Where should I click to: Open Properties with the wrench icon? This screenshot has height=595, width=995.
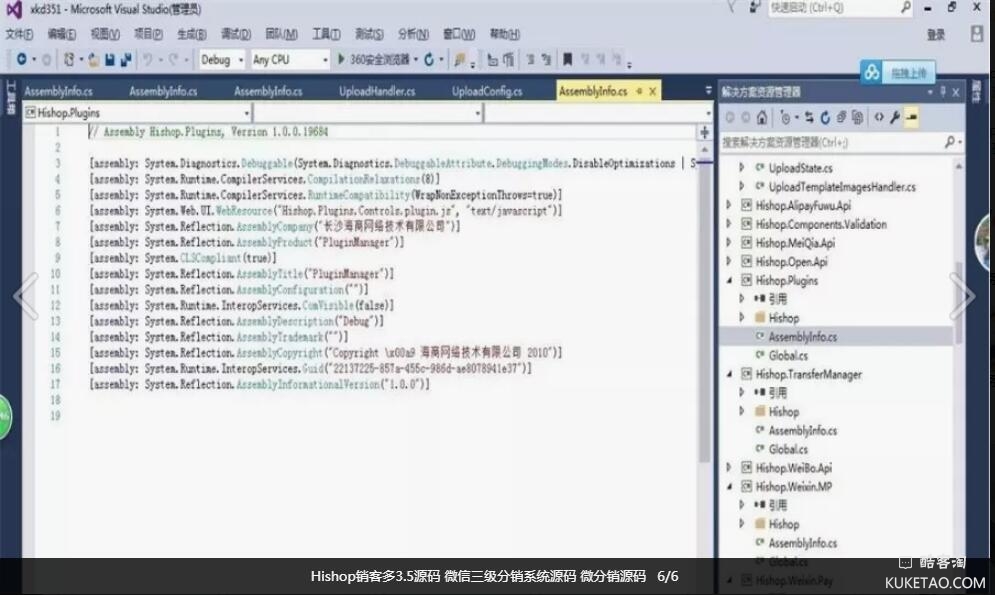coord(895,117)
